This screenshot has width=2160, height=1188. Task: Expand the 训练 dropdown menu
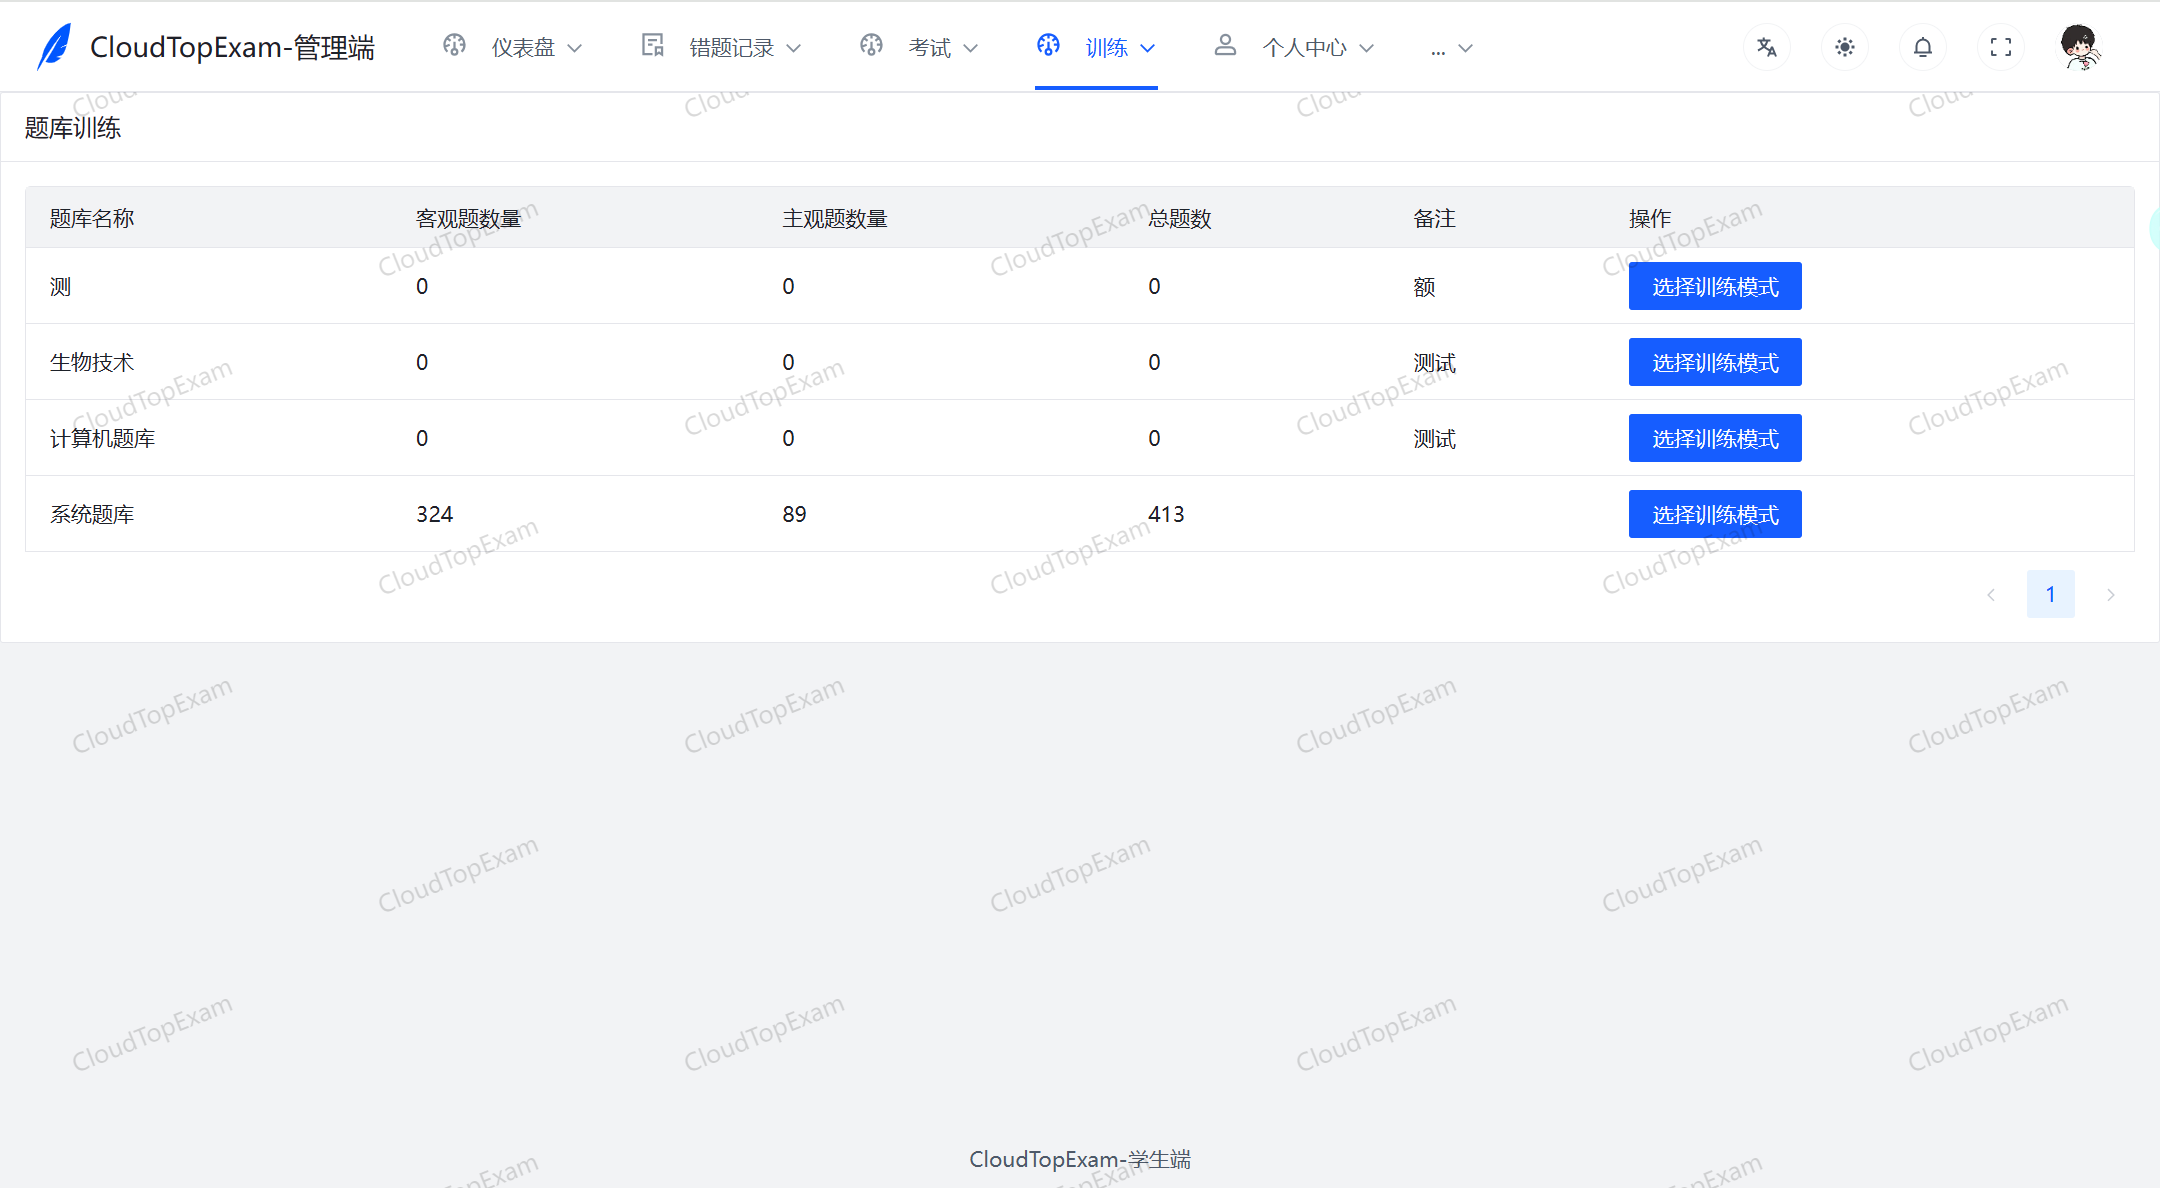point(1115,47)
